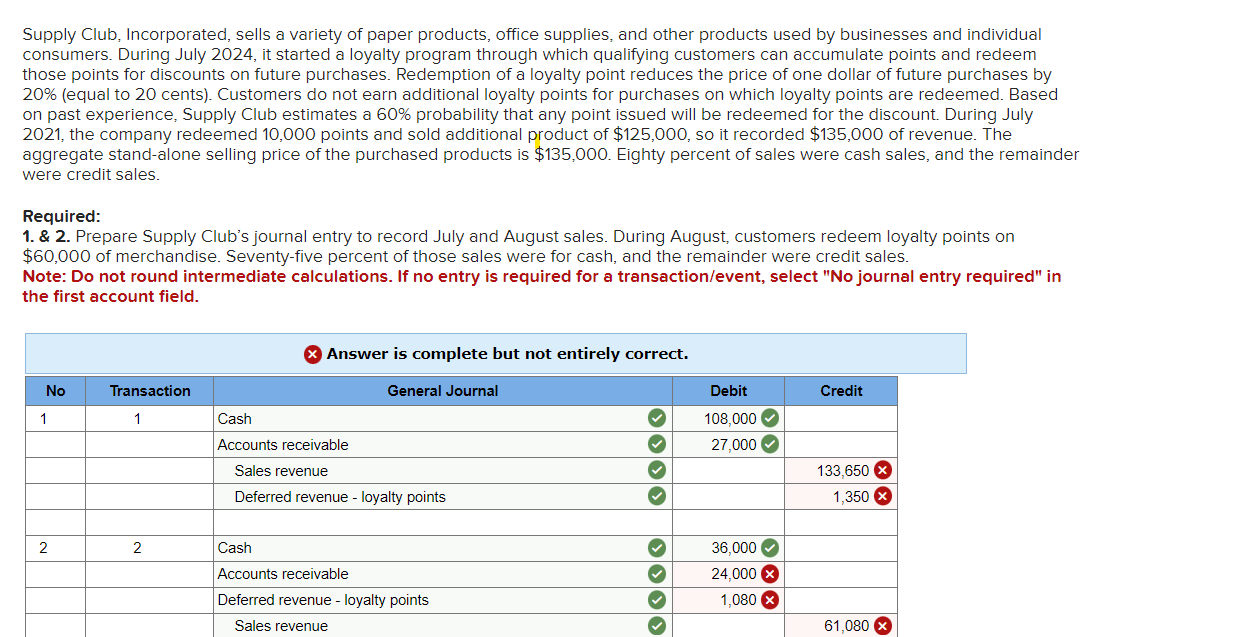The image size is (1240, 637).
Task: Click the red X next to credit 61,080
Action: click(883, 625)
